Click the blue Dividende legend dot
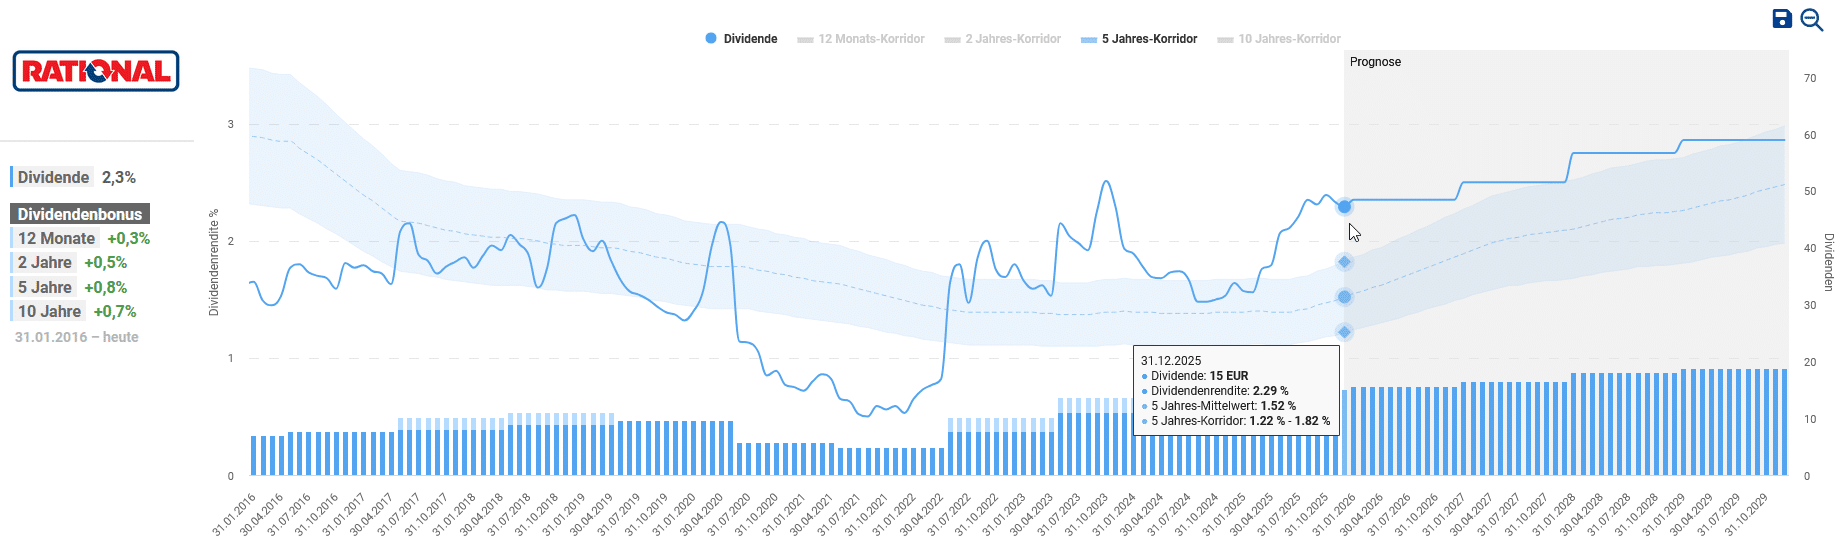This screenshot has height=548, width=1843. [x=711, y=38]
